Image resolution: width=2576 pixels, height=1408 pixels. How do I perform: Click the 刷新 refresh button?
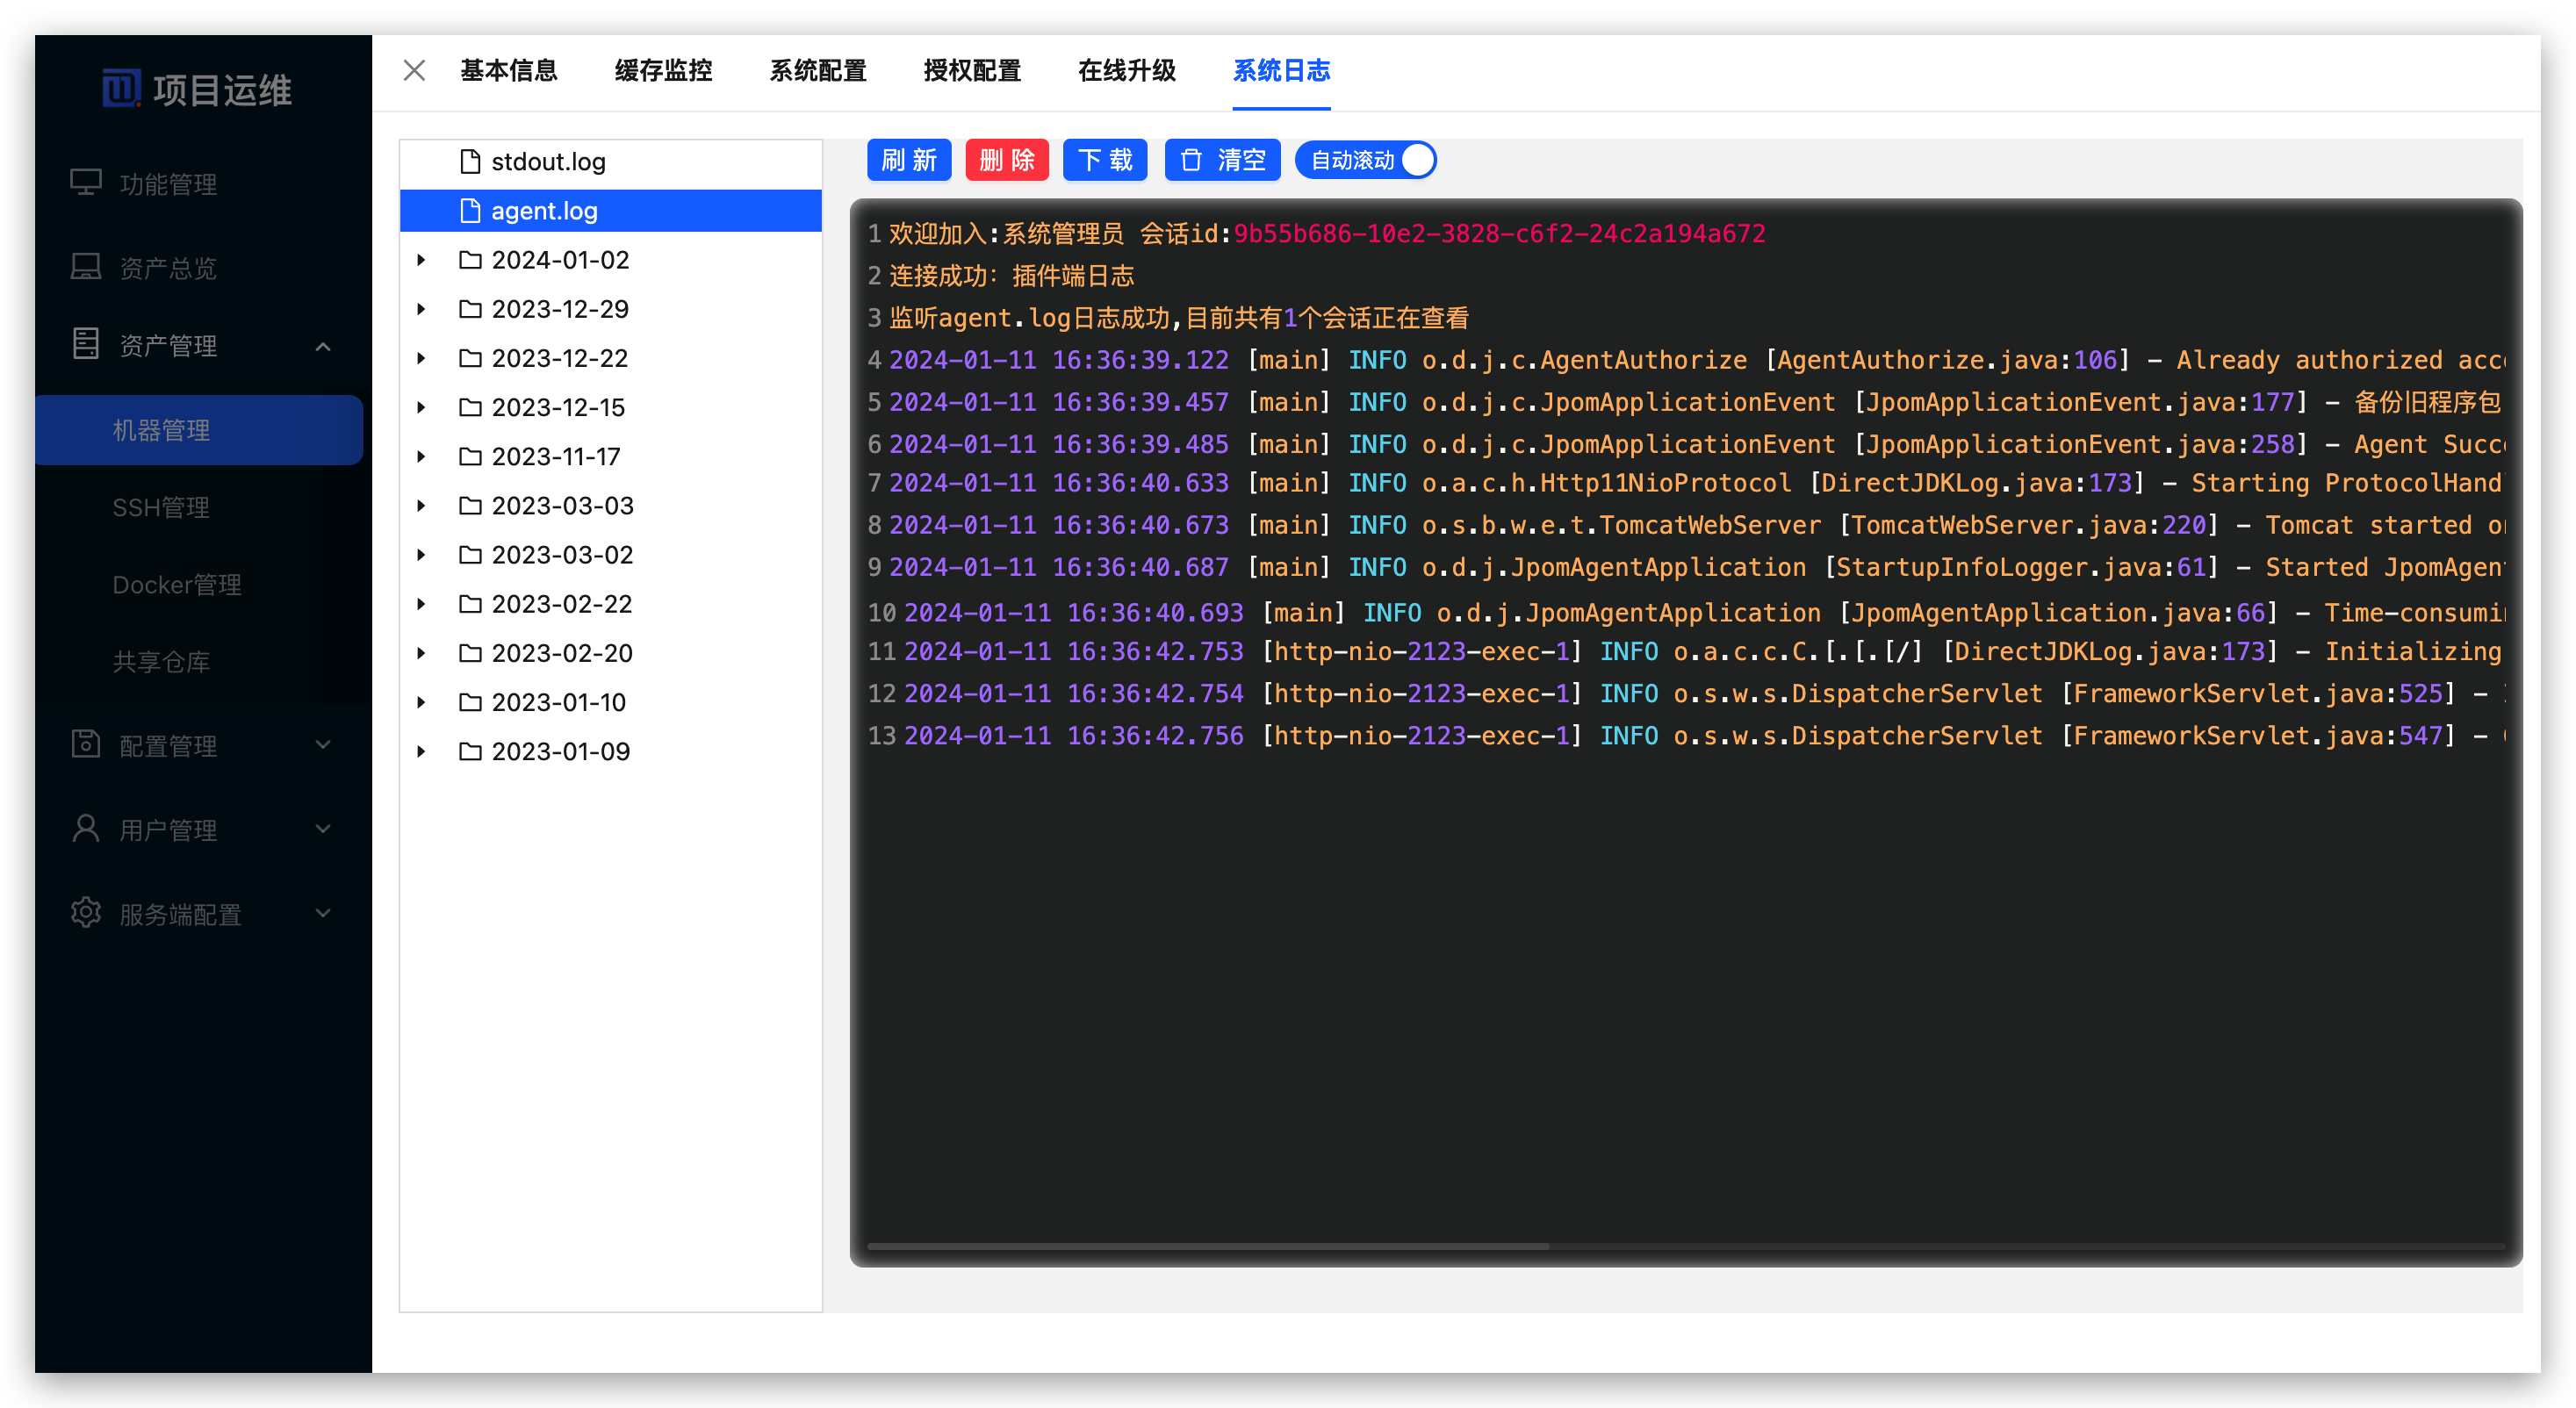click(x=908, y=160)
